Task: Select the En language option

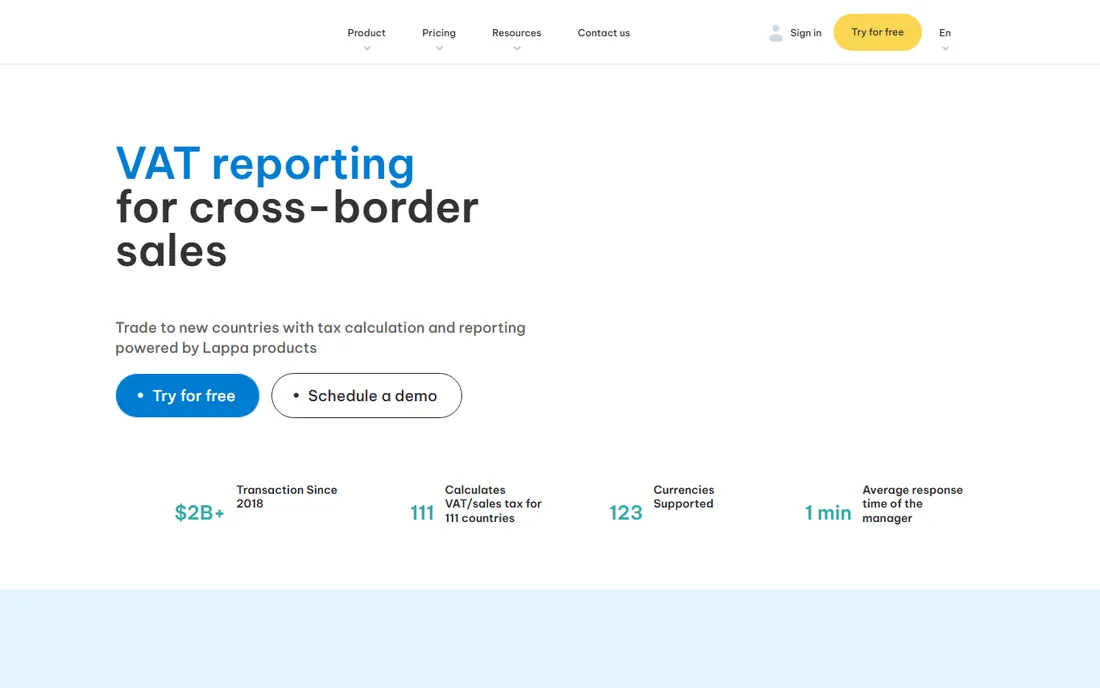Action: click(x=945, y=33)
